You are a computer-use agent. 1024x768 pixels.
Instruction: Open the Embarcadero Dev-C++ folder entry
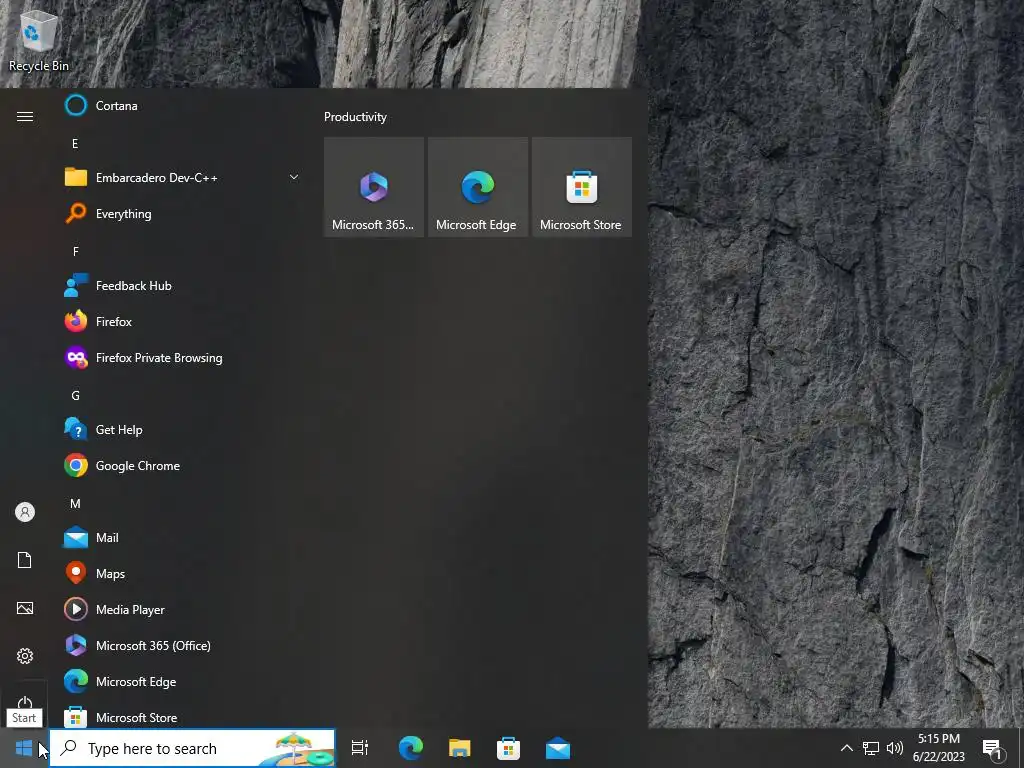[x=182, y=177]
